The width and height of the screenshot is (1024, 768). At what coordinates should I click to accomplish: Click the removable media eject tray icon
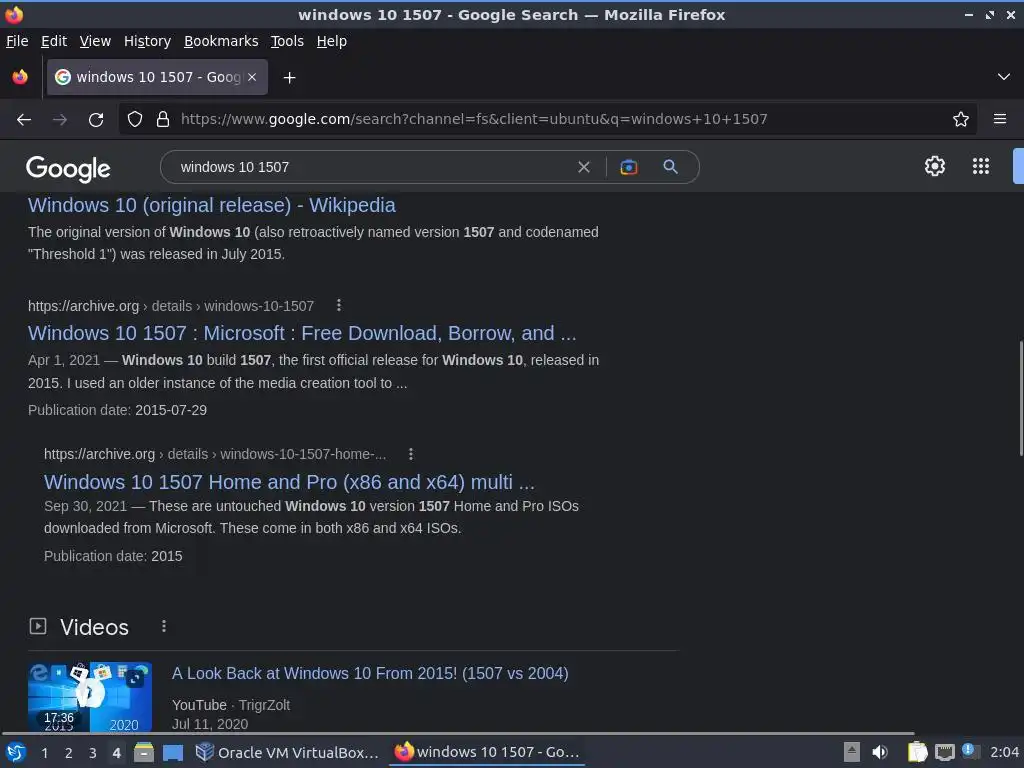coord(851,752)
